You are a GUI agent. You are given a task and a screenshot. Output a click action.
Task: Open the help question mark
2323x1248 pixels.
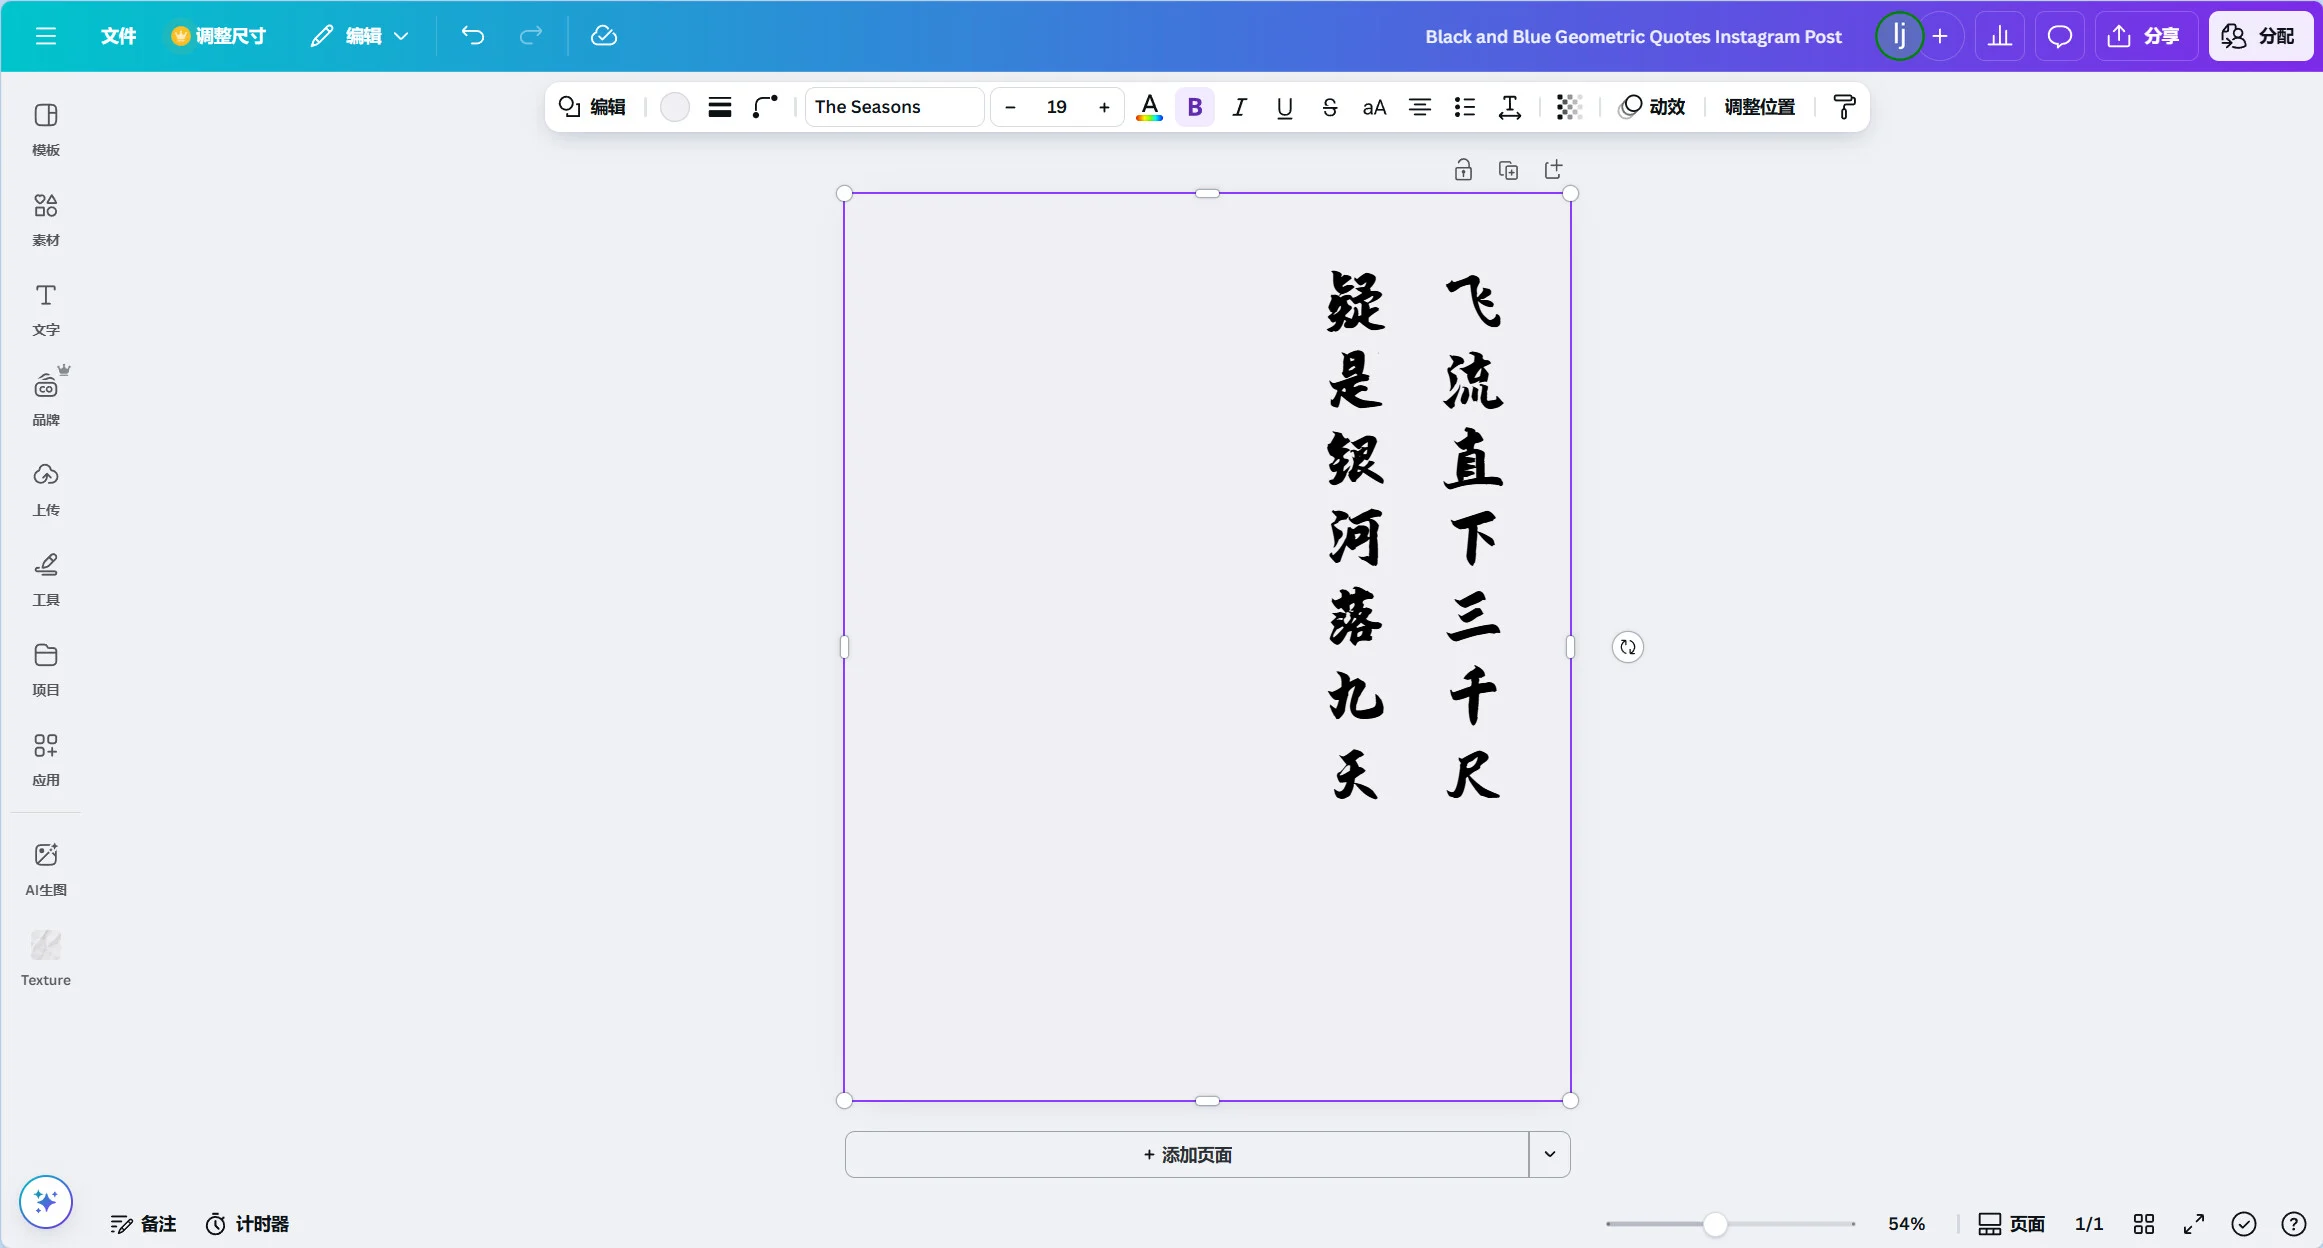[2293, 1224]
